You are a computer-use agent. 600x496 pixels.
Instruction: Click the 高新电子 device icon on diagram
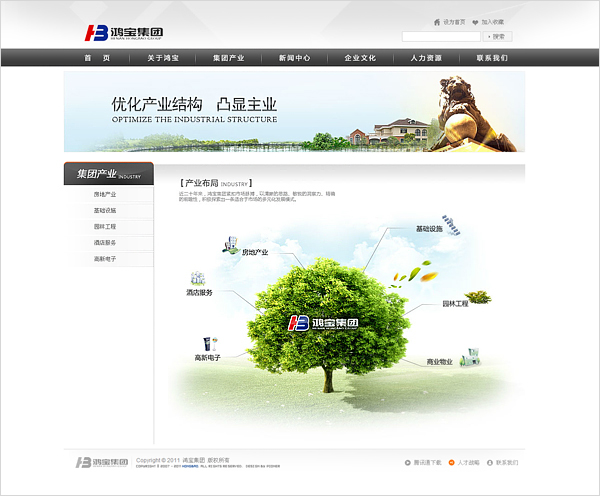208,343
